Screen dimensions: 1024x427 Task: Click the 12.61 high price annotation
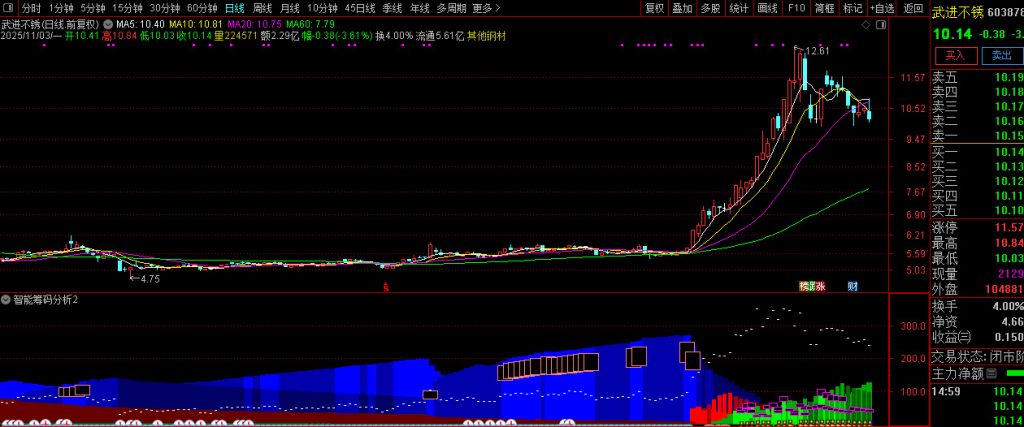(x=817, y=51)
